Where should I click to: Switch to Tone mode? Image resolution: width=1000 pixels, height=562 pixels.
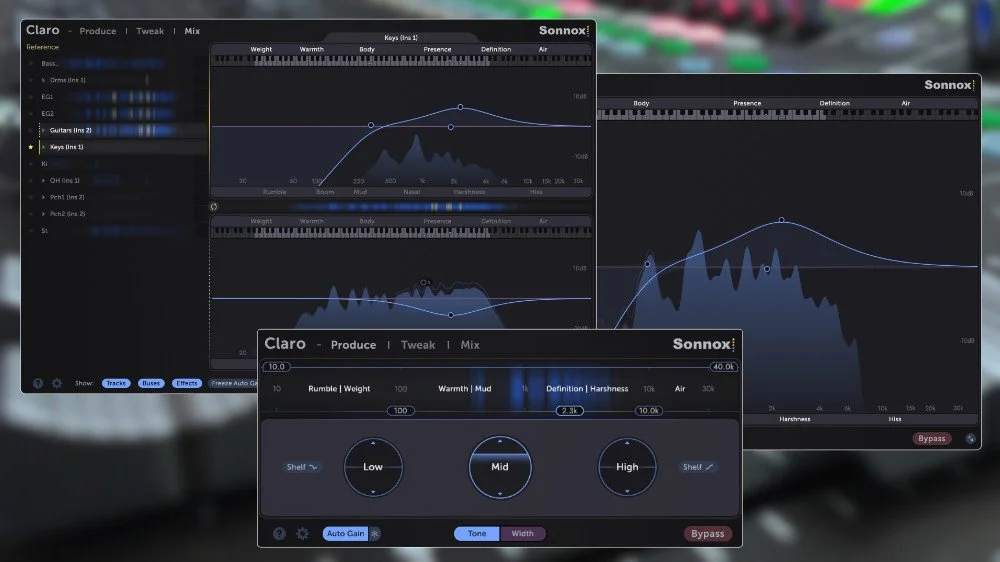click(477, 533)
